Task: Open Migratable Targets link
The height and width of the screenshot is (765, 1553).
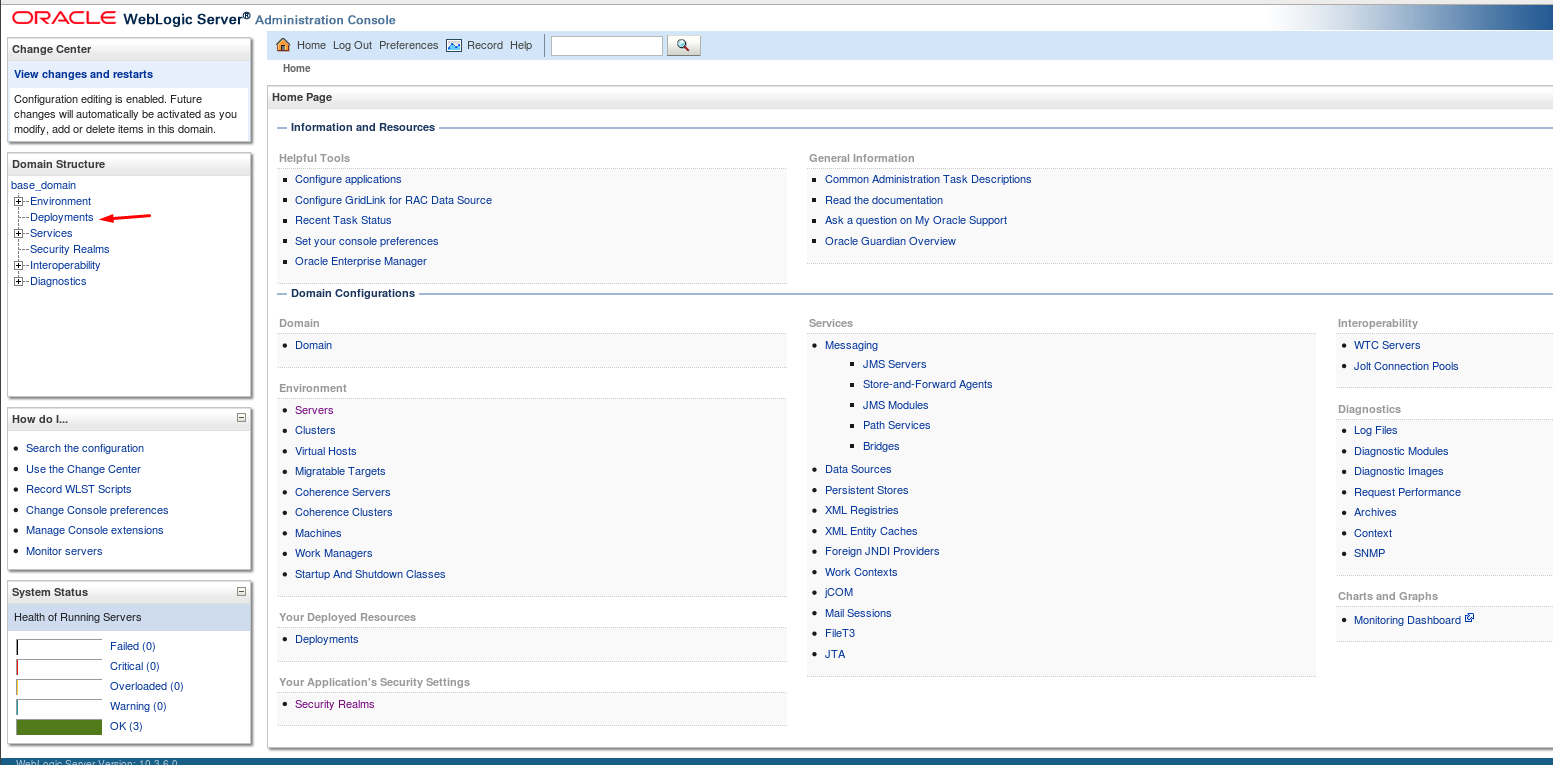Action: 340,471
